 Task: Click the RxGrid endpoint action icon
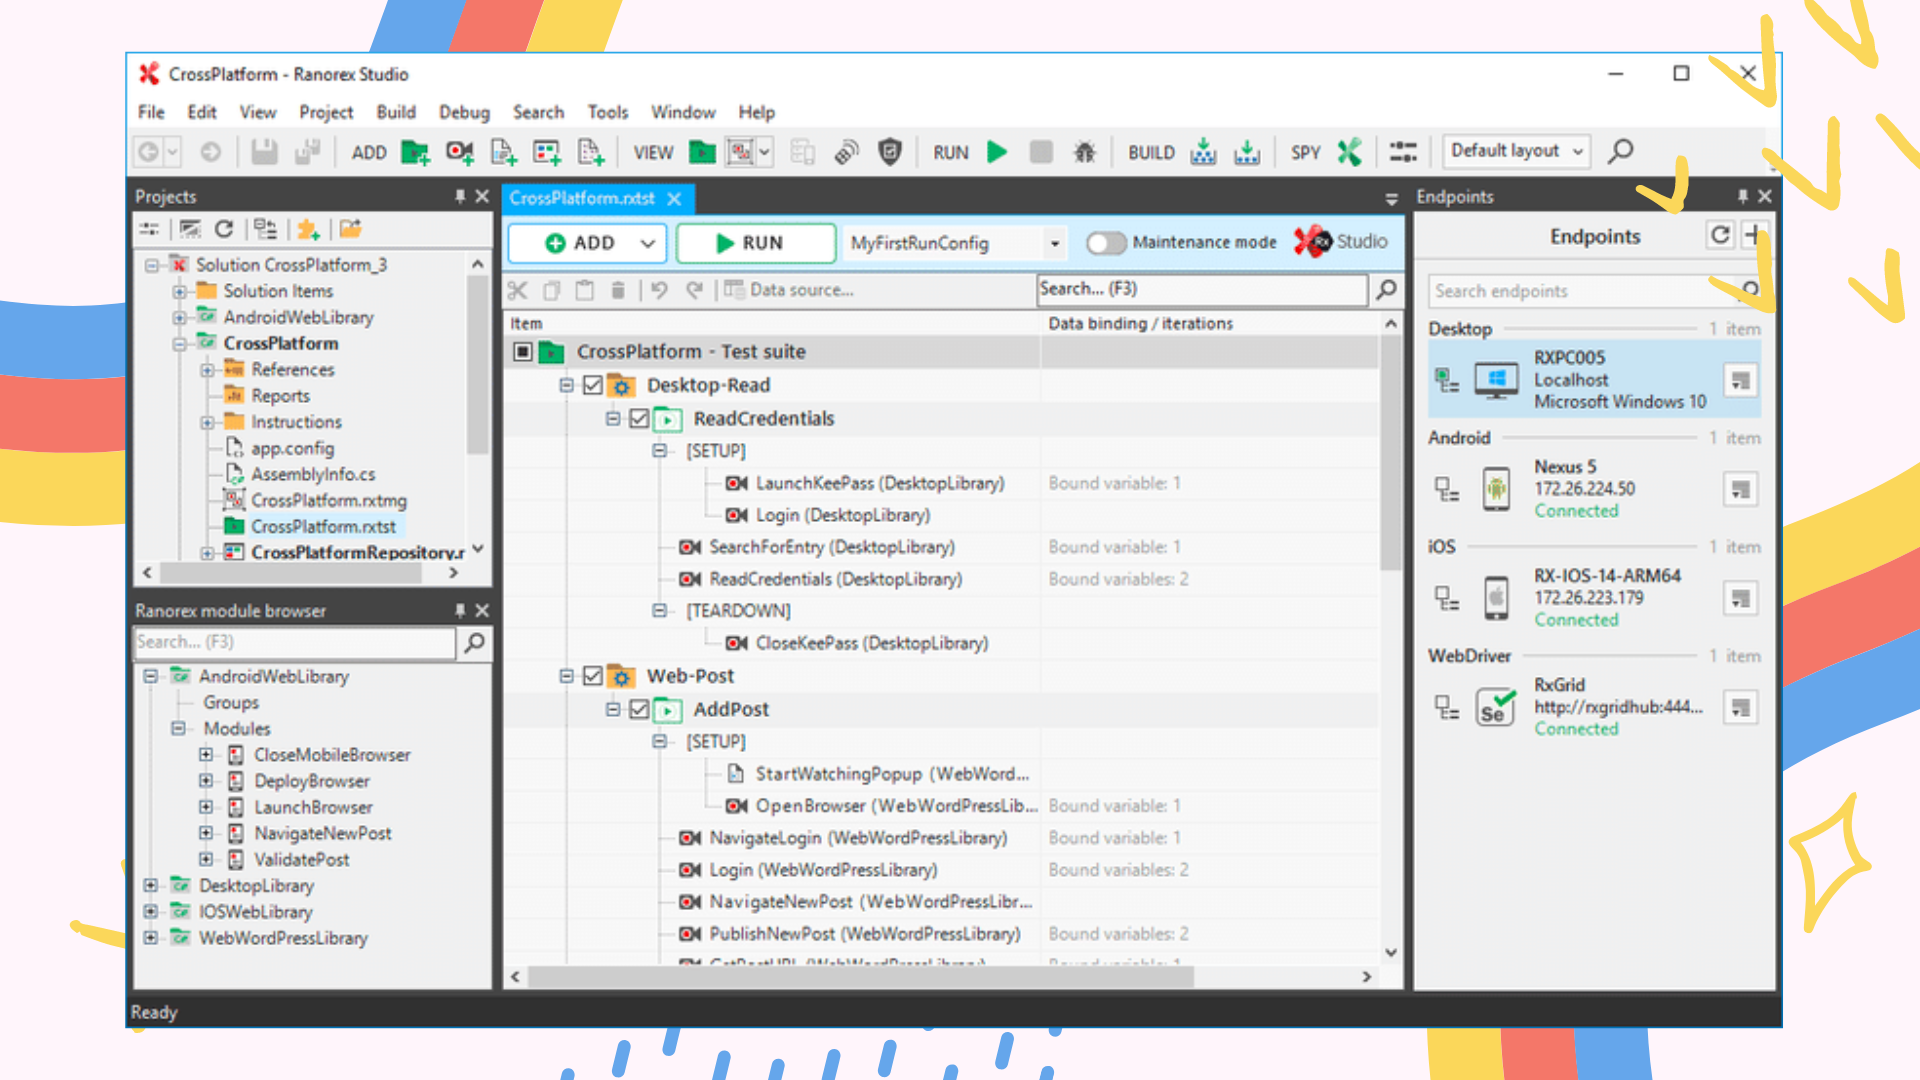click(x=1741, y=707)
